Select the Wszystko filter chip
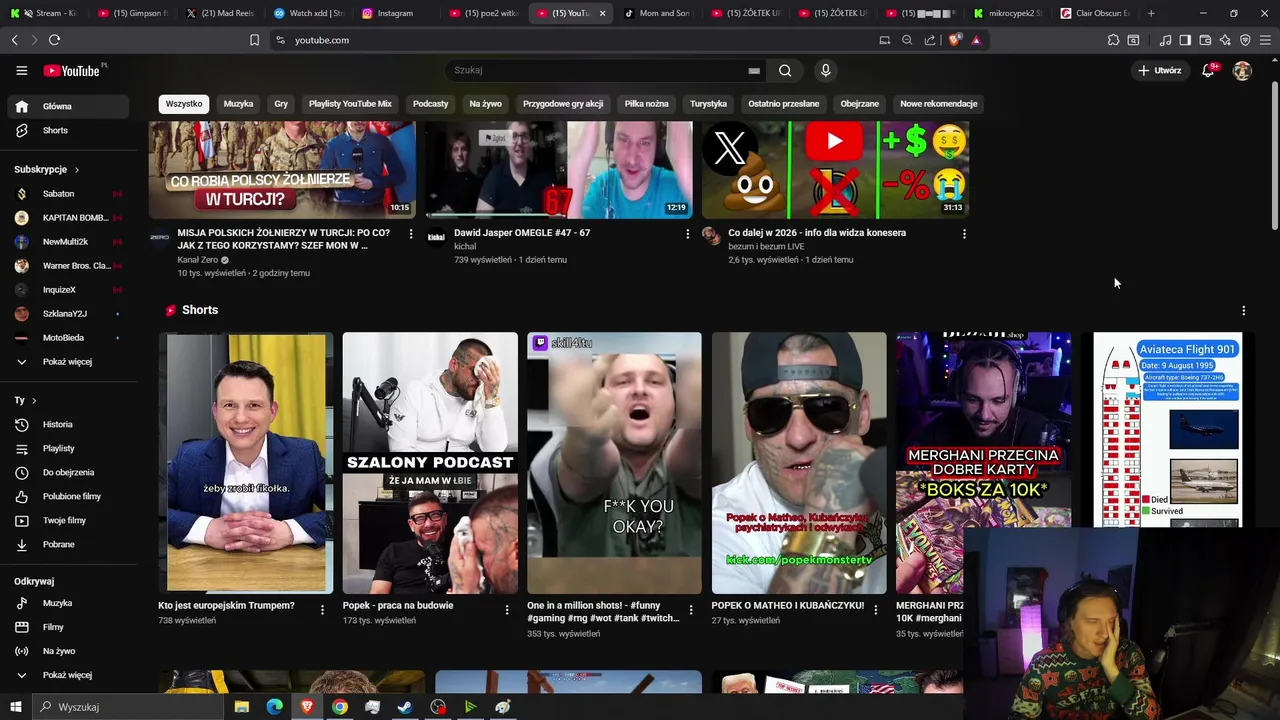 [x=184, y=104]
